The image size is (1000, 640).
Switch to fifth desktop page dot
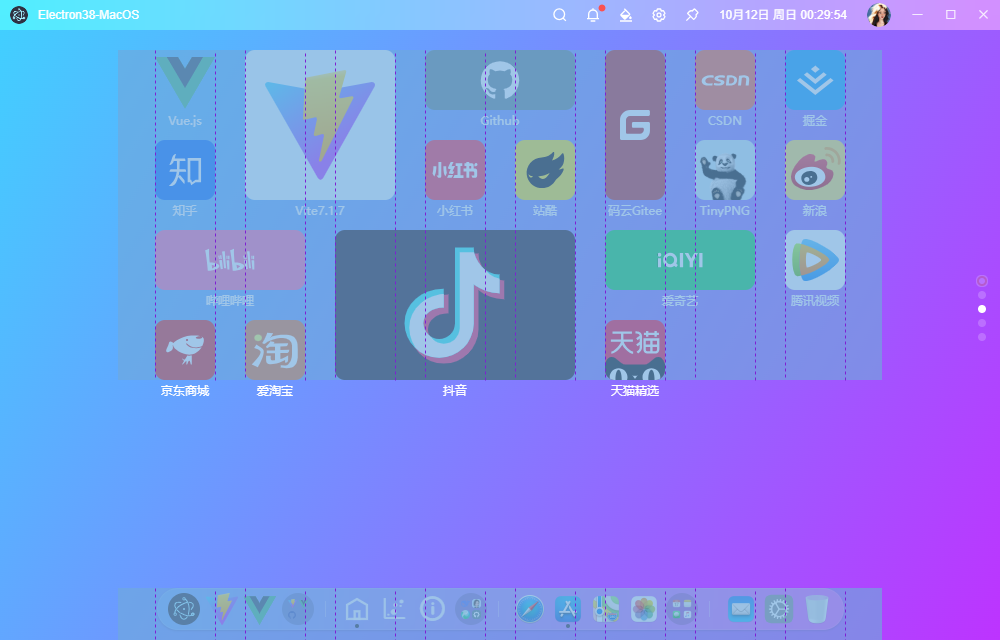point(982,337)
